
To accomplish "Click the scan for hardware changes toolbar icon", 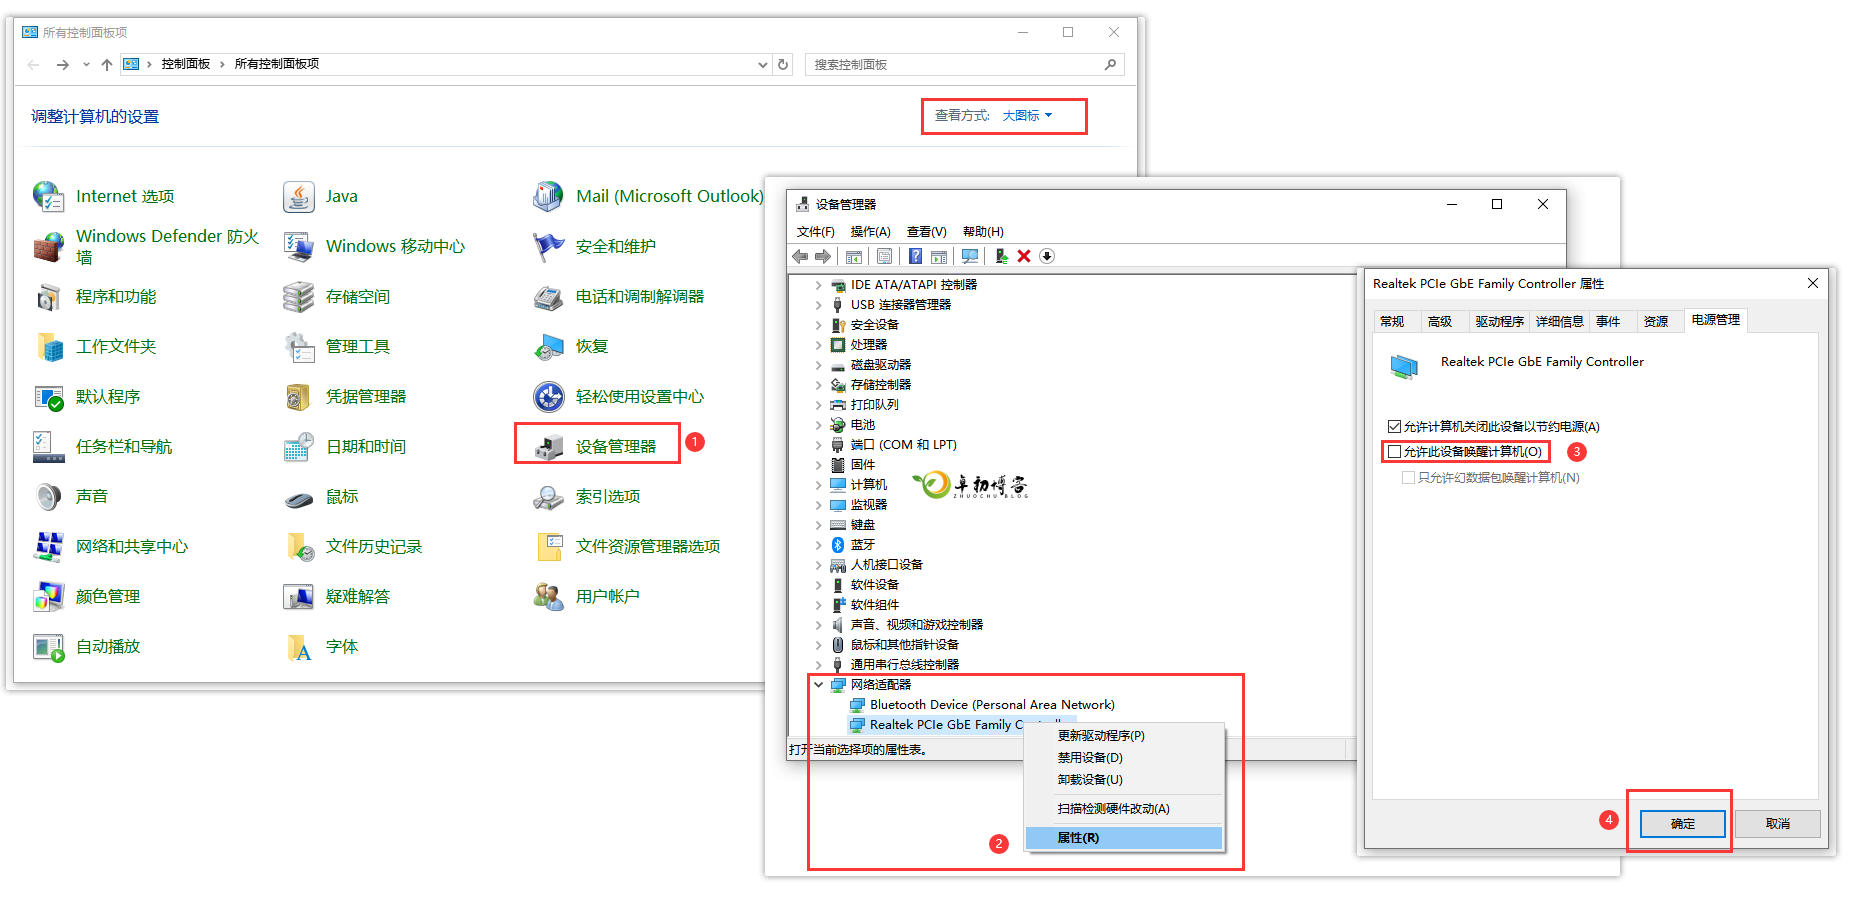I will (x=969, y=257).
